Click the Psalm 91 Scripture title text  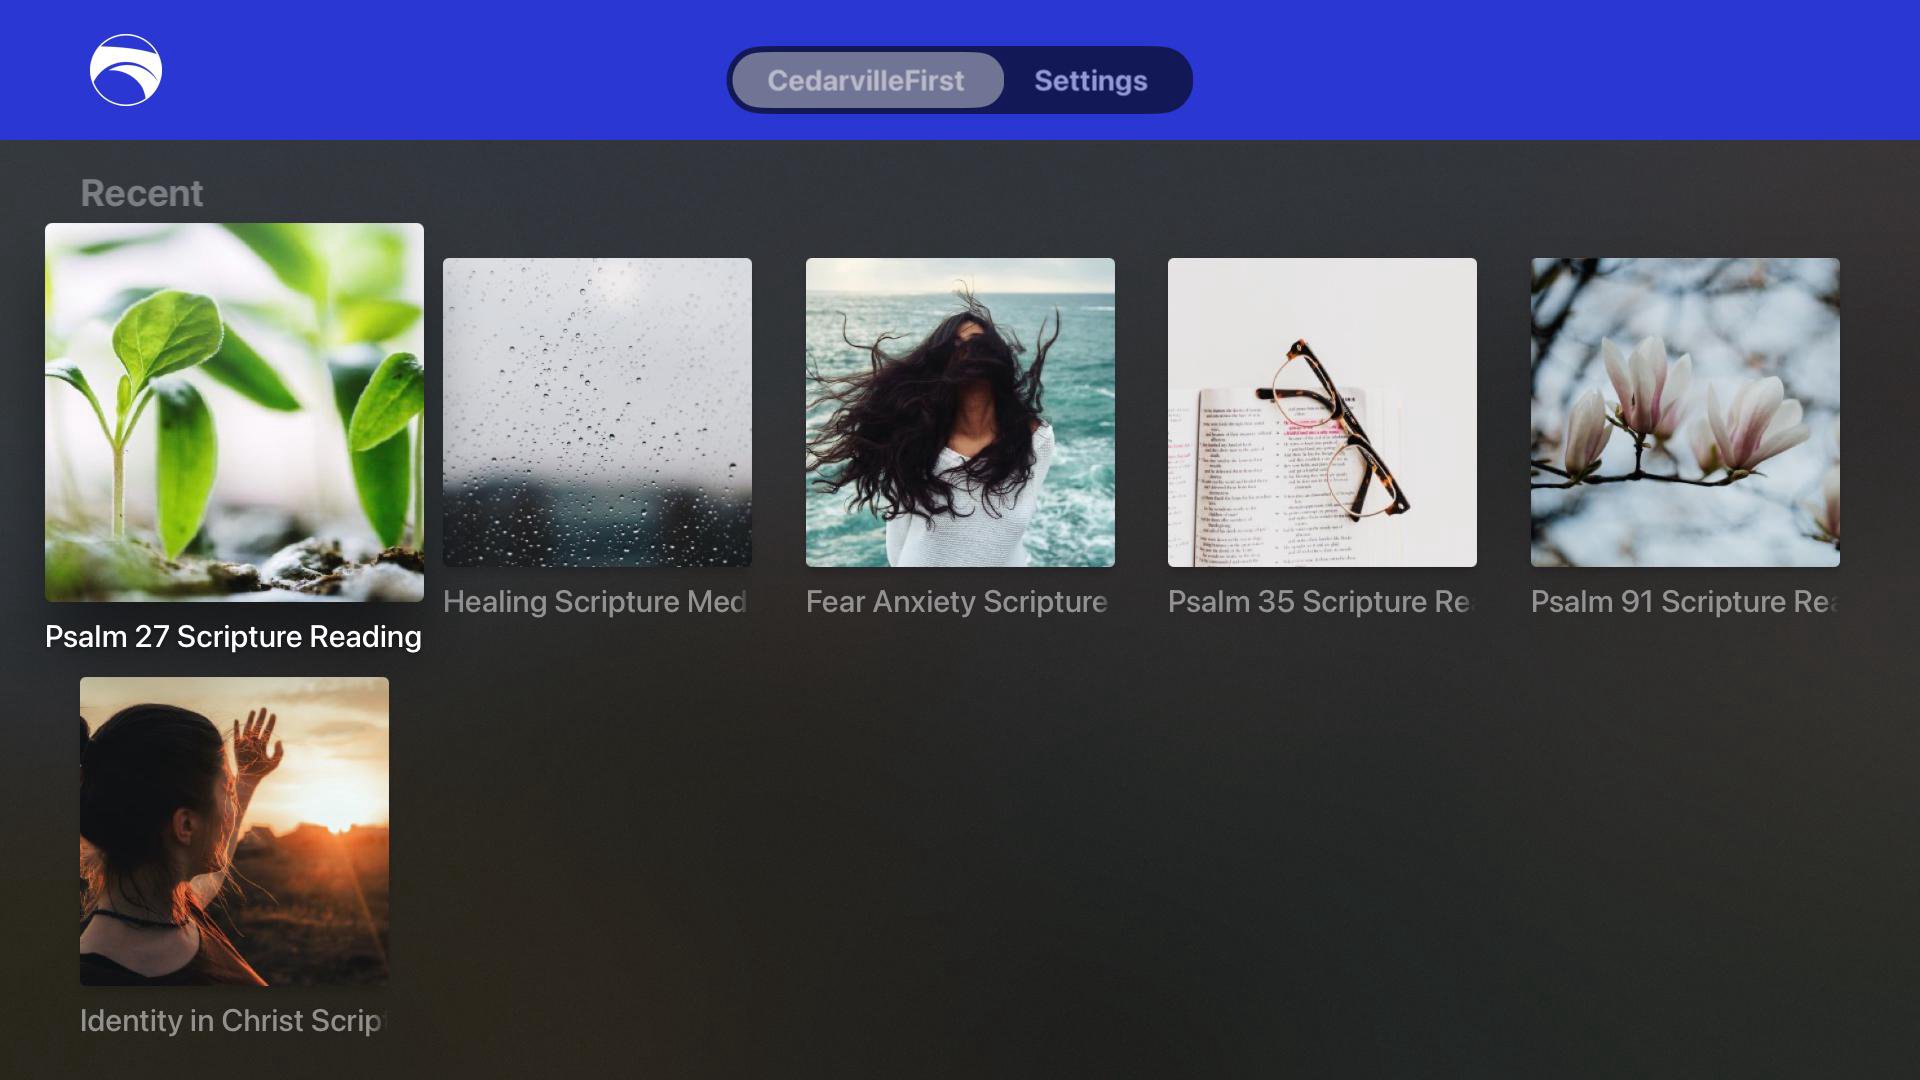click(x=1683, y=602)
